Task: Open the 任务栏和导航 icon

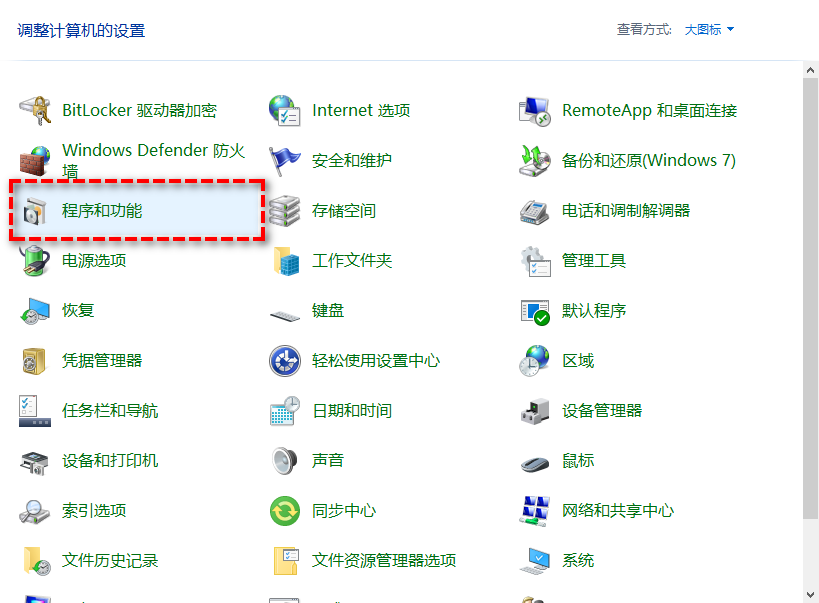Action: 35,411
